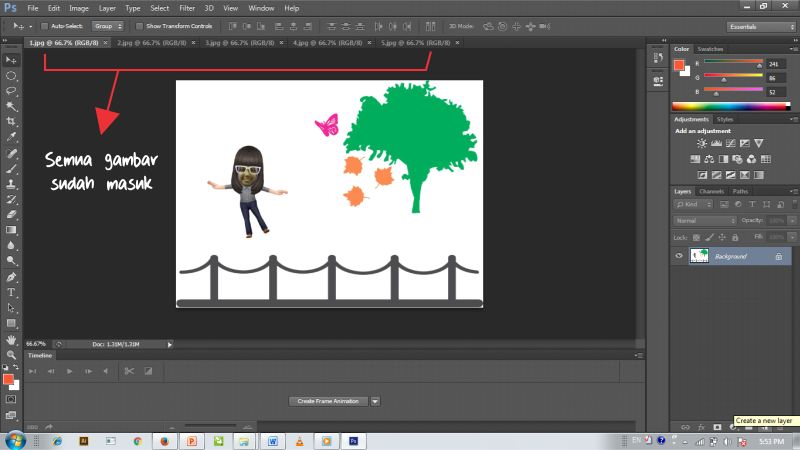Switch to the 3.jpg document tab

click(239, 43)
